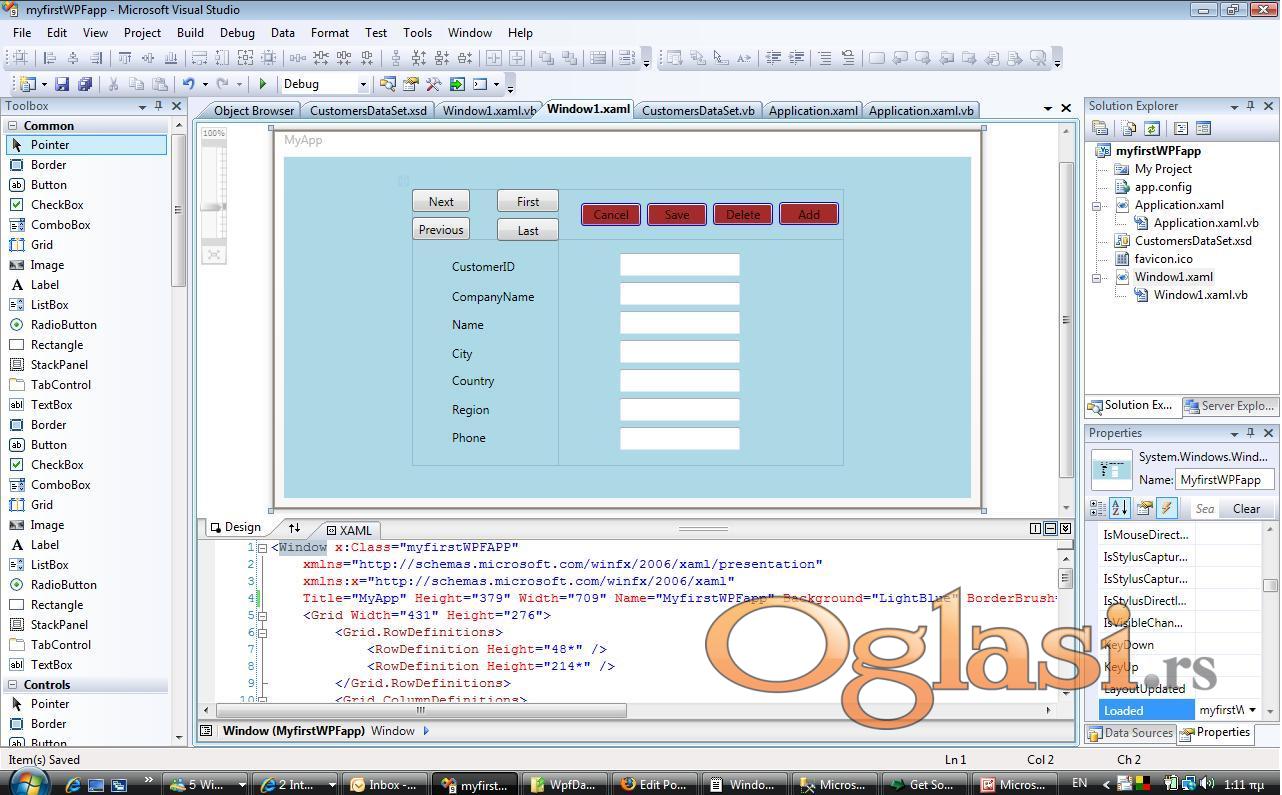Screen dimensions: 1282x795
Task: Click the Previous button in the designer
Action: pos(441,230)
